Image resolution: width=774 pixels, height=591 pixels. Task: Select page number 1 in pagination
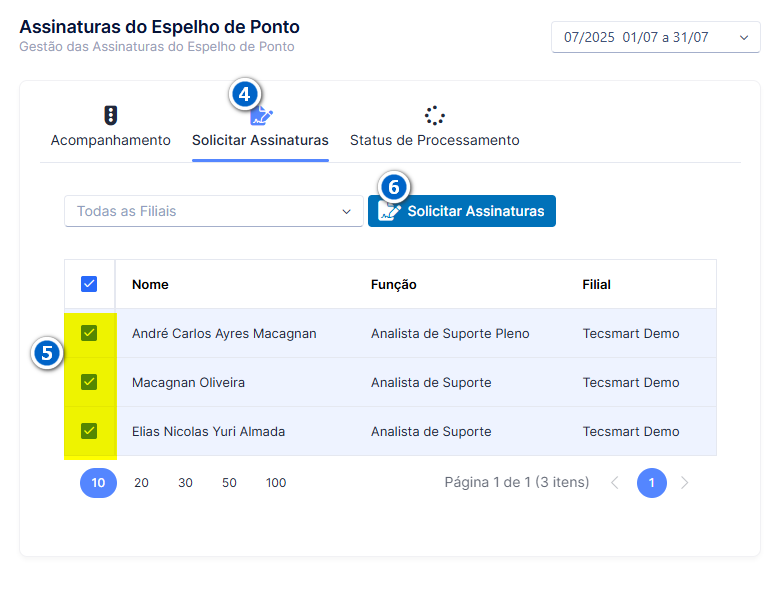(652, 482)
